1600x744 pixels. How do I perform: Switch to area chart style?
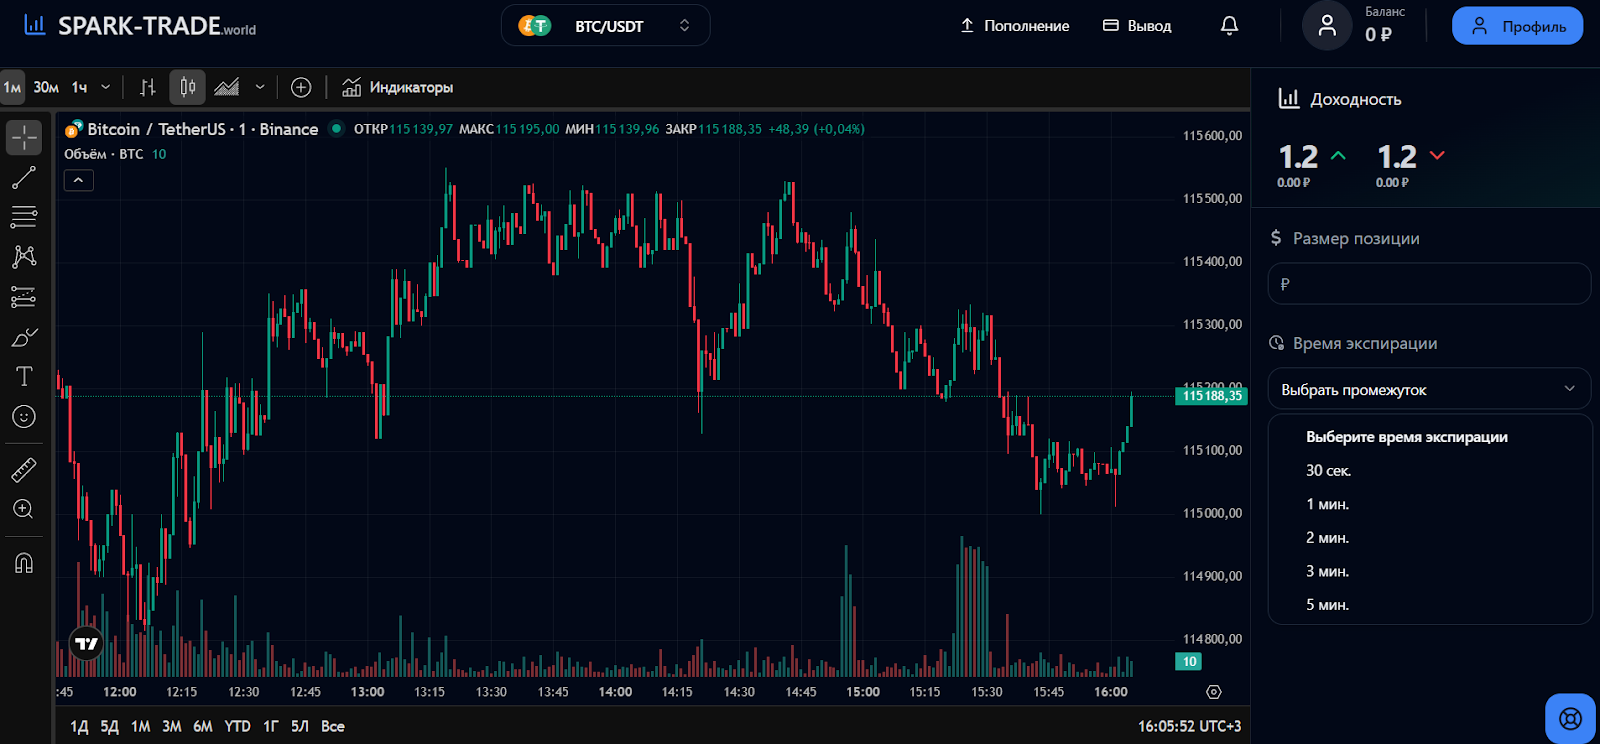coord(227,88)
